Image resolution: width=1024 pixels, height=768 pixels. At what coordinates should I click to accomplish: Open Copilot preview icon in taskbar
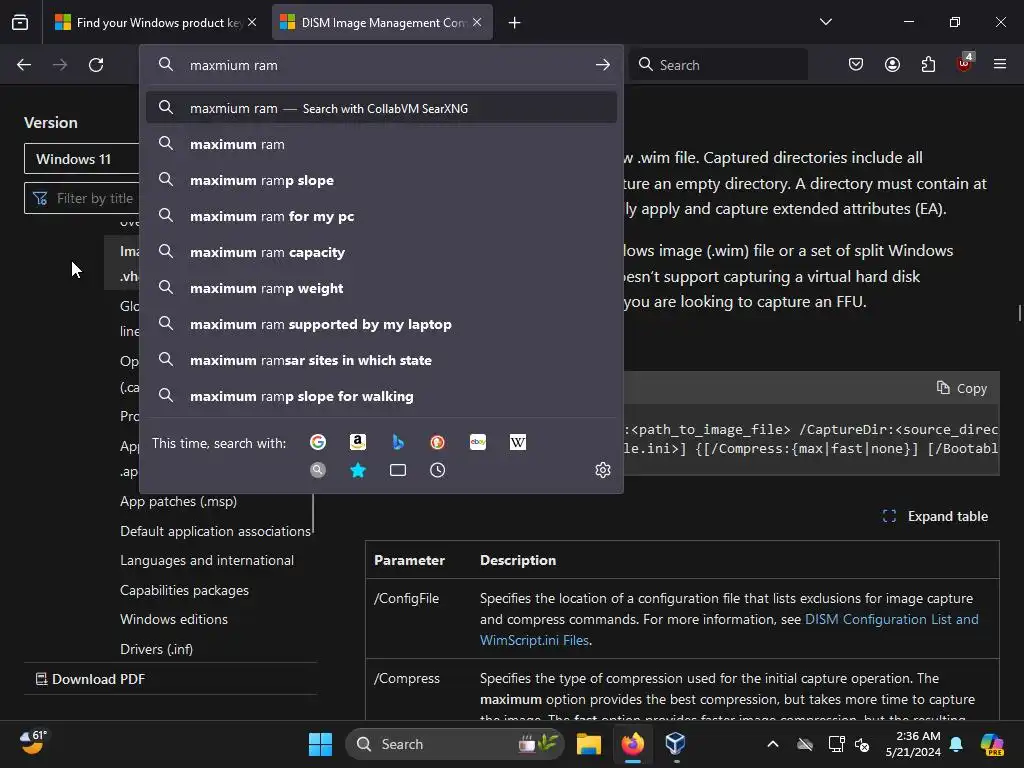click(x=993, y=744)
